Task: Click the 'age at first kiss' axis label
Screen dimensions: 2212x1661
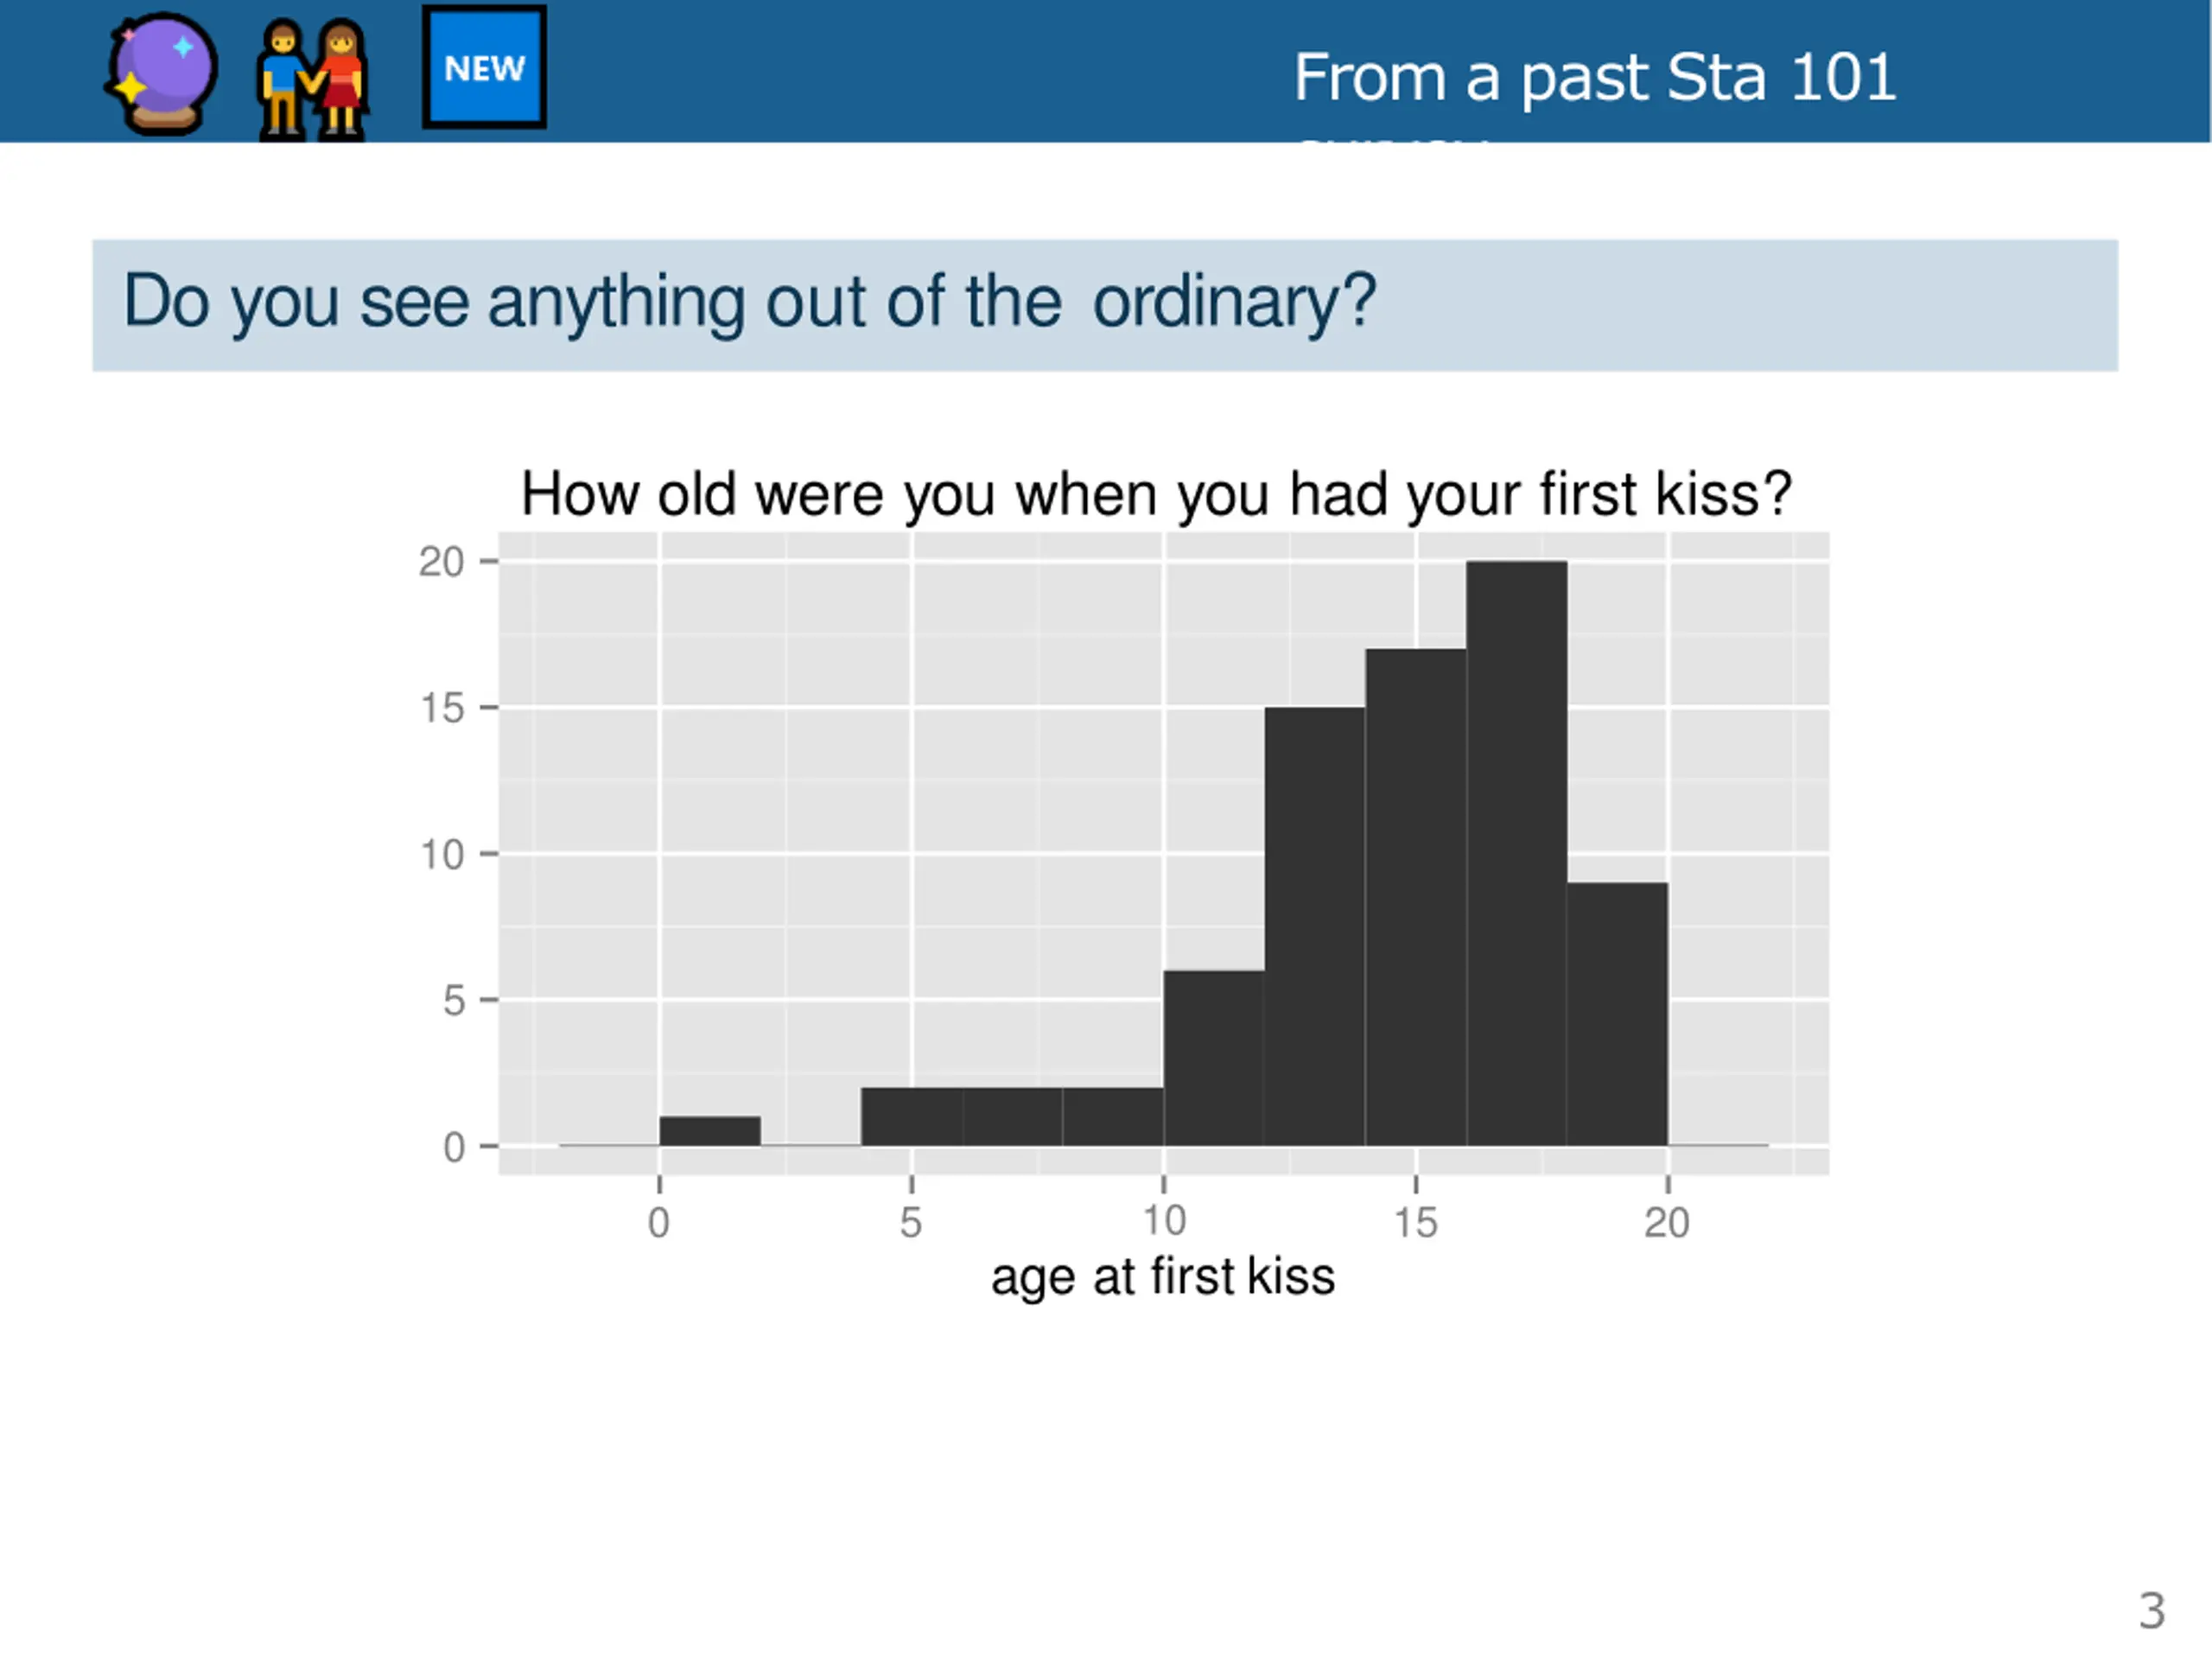Action: pos(1163,1277)
